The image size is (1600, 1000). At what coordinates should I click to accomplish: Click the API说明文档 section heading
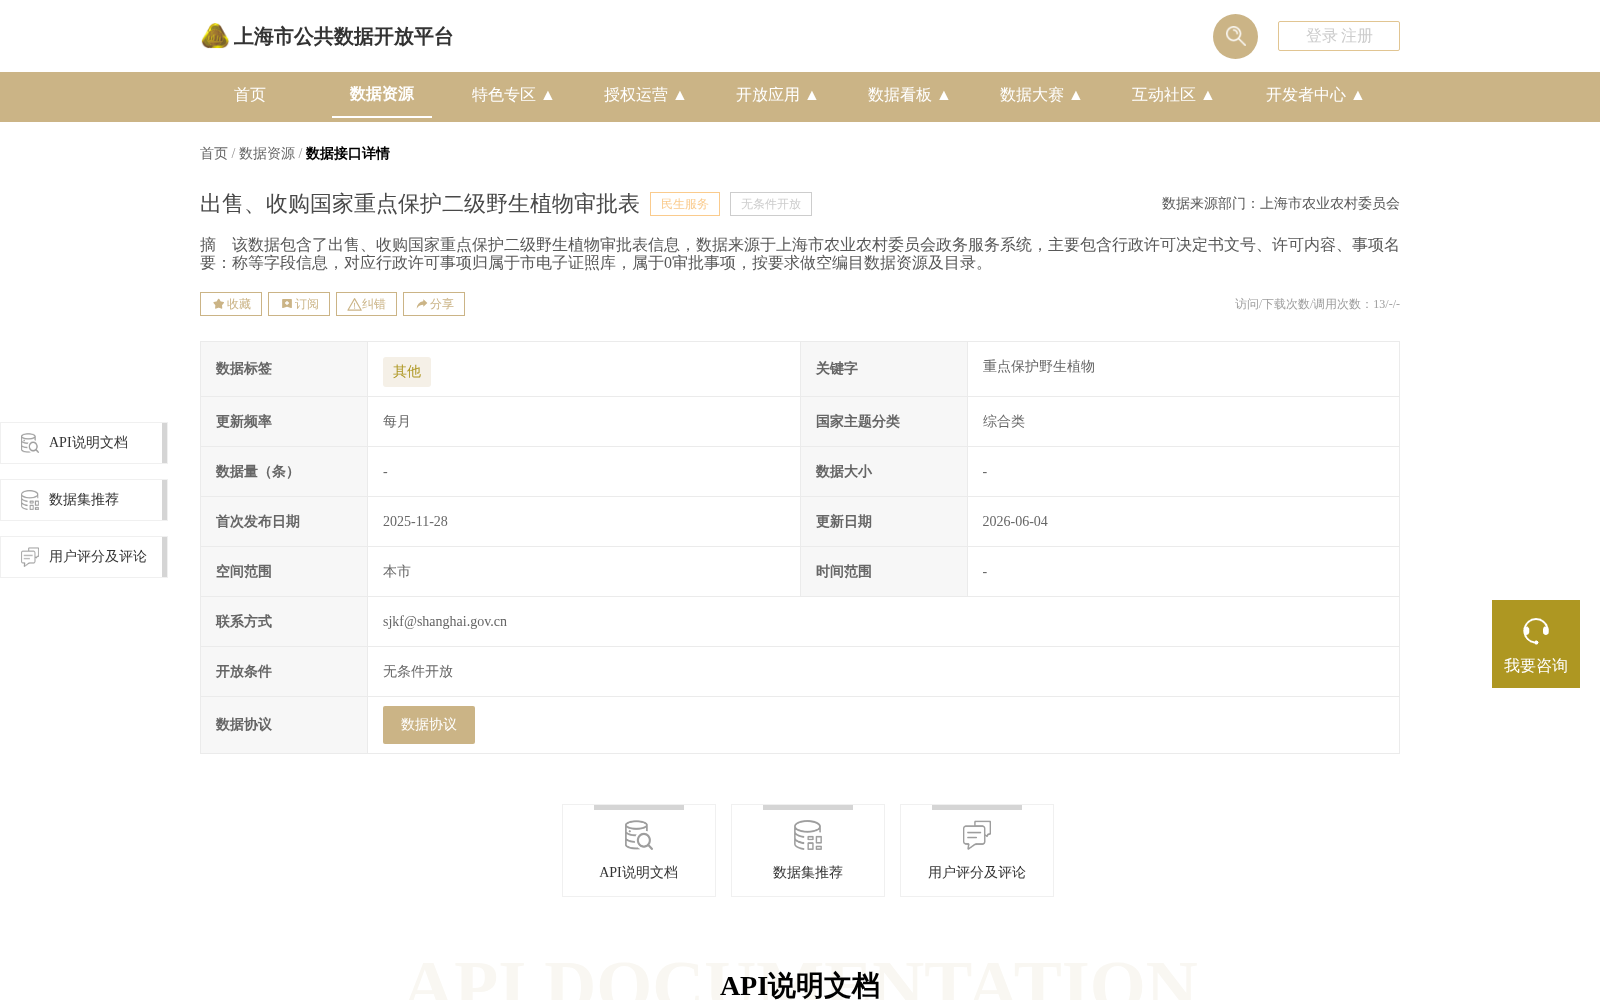click(800, 985)
